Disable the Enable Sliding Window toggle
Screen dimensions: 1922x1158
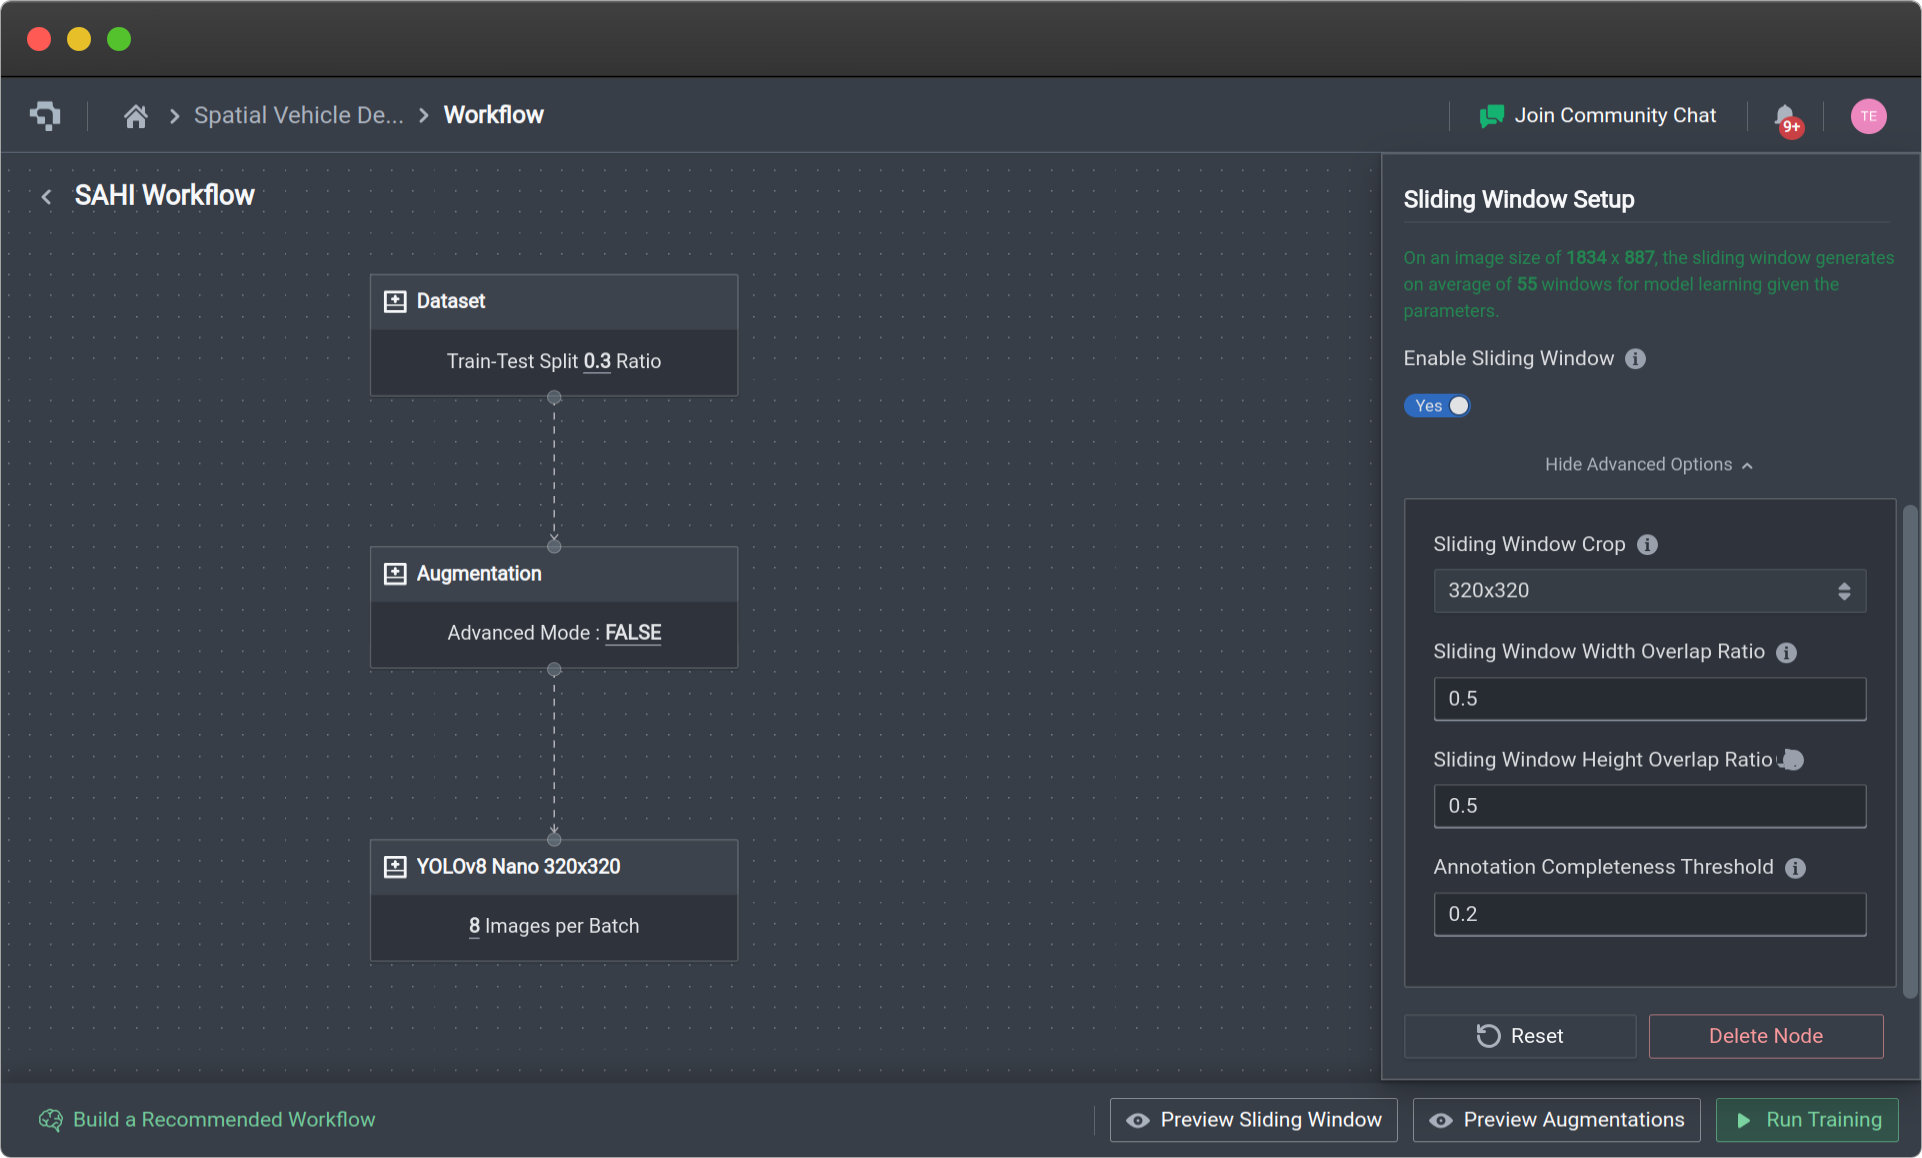(1437, 405)
